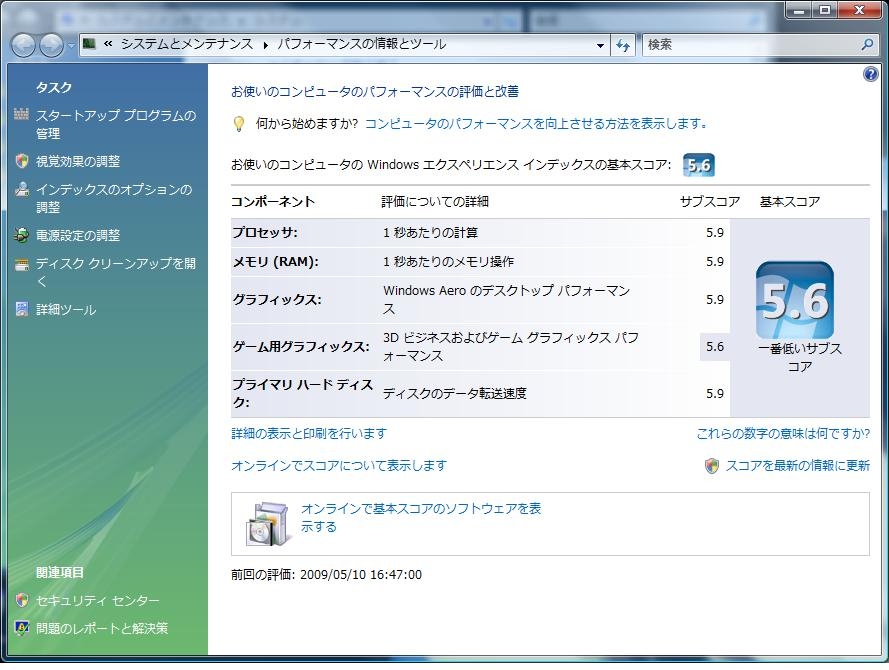Viewport: 889px width, 670px height.
Task: Click the software box and CD icon
Action: click(x=269, y=524)
